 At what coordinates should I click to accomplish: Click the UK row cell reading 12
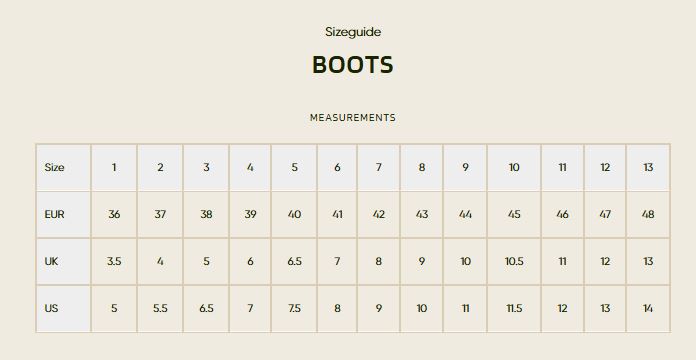(x=605, y=261)
